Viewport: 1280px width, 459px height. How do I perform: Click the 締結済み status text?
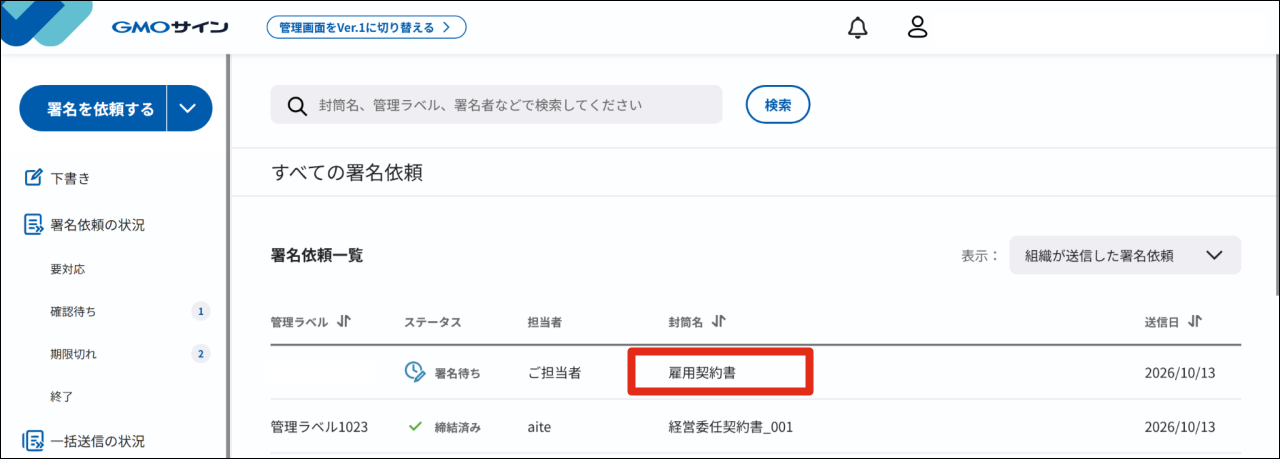(x=457, y=427)
